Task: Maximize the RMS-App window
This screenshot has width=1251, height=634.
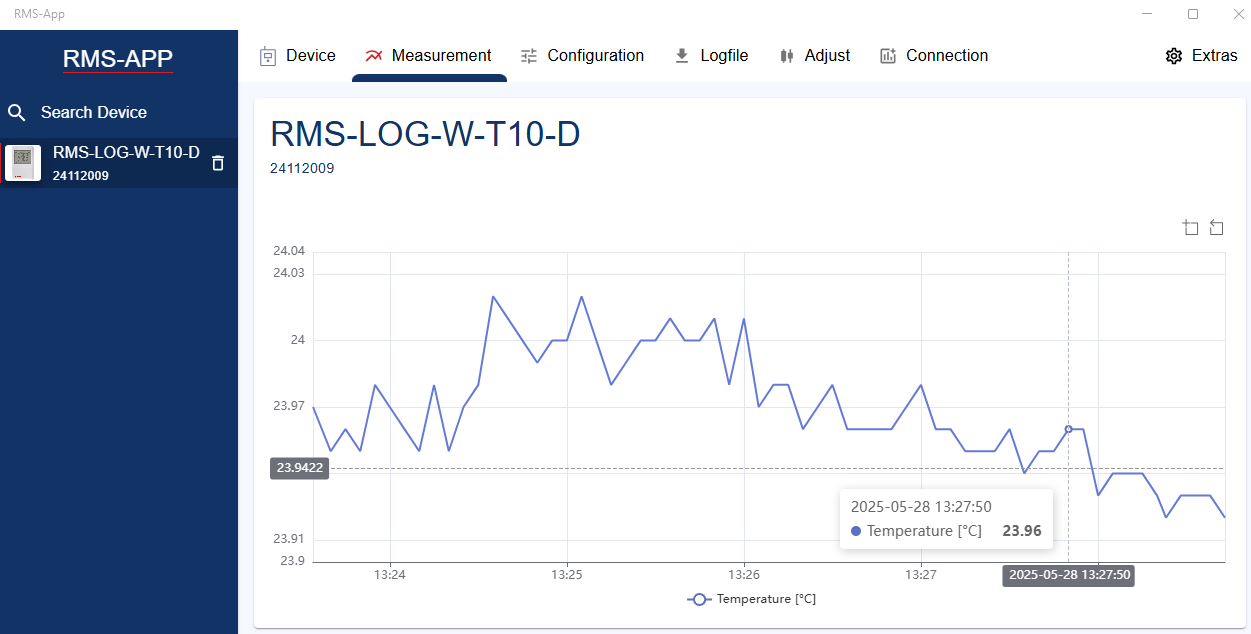Action: [x=1192, y=14]
